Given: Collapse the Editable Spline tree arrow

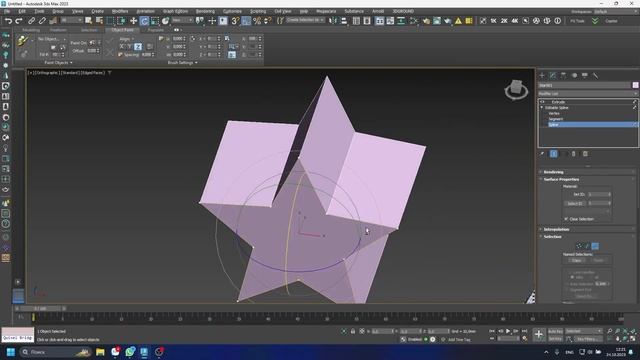Looking at the screenshot, I should coord(542,107).
